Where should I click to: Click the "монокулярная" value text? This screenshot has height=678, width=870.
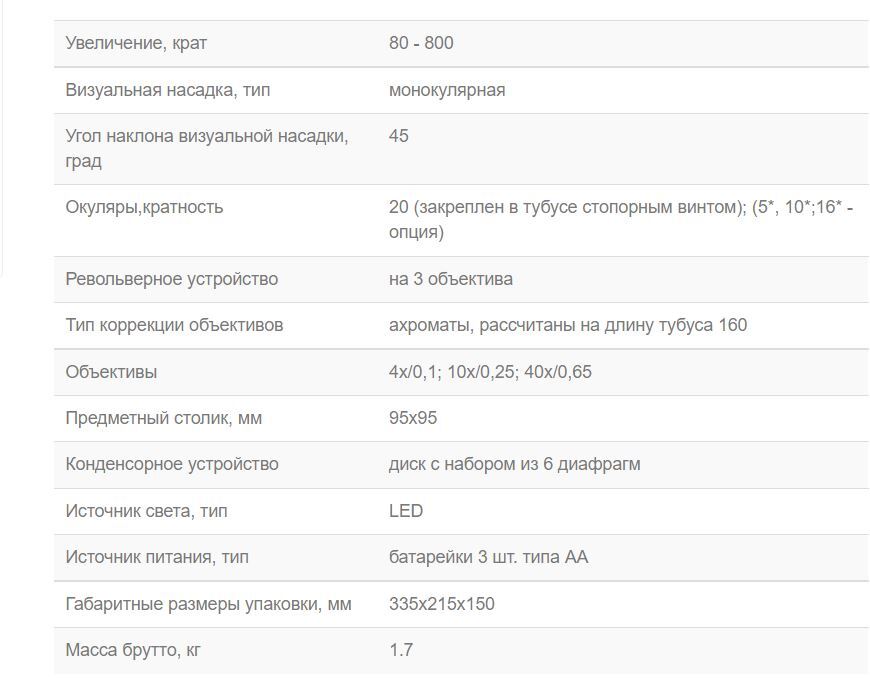point(447,90)
